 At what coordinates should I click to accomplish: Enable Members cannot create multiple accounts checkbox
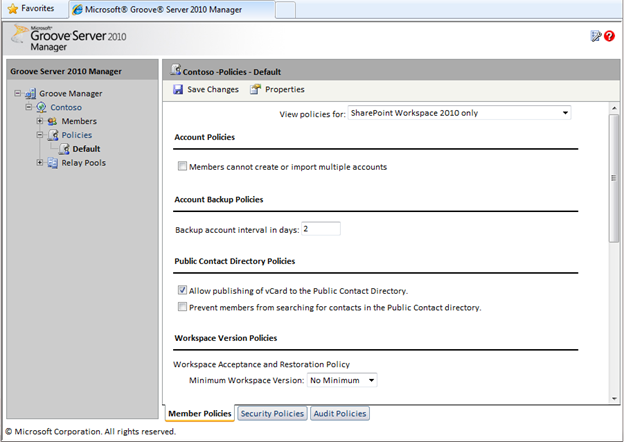tap(182, 167)
